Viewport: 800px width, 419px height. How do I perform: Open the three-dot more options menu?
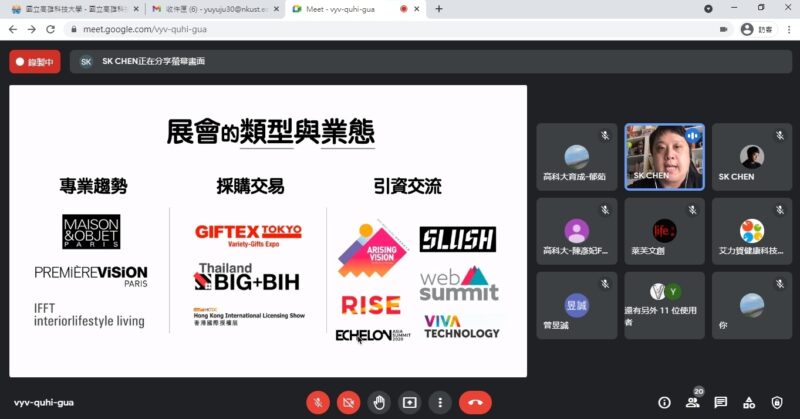pyautogui.click(x=440, y=403)
